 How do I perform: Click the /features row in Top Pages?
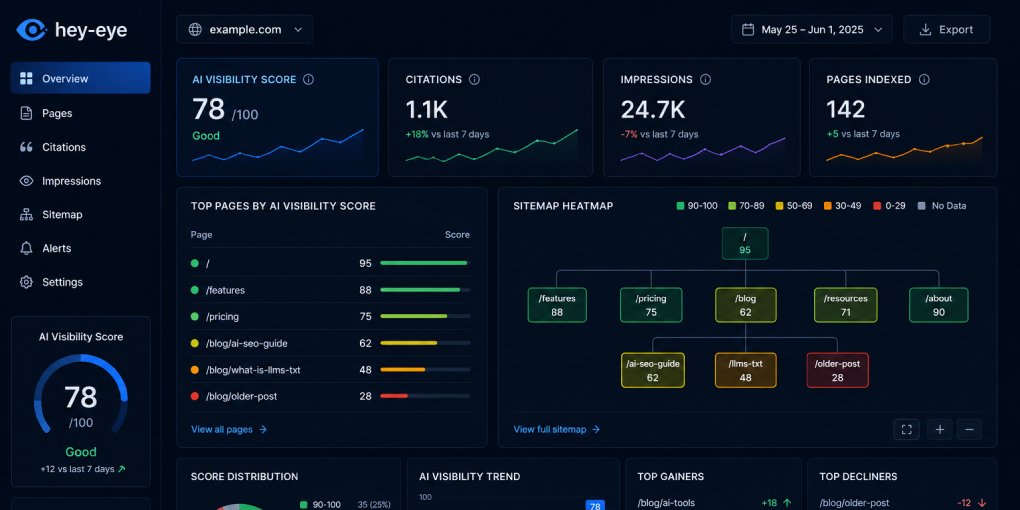pos(330,290)
